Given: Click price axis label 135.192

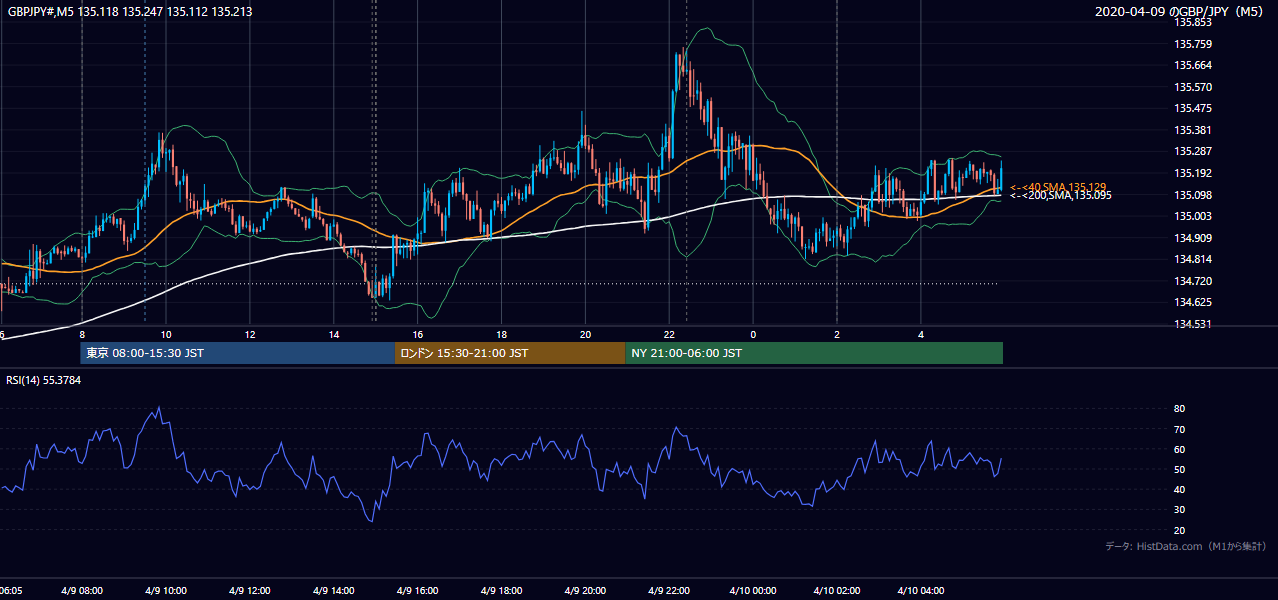Looking at the screenshot, I should coord(1193,173).
